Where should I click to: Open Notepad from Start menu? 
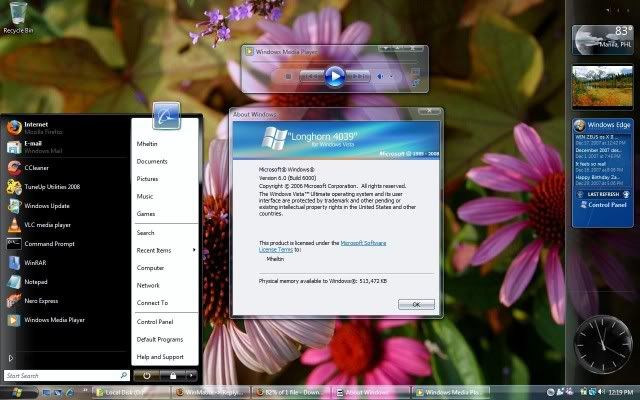[x=65, y=282]
